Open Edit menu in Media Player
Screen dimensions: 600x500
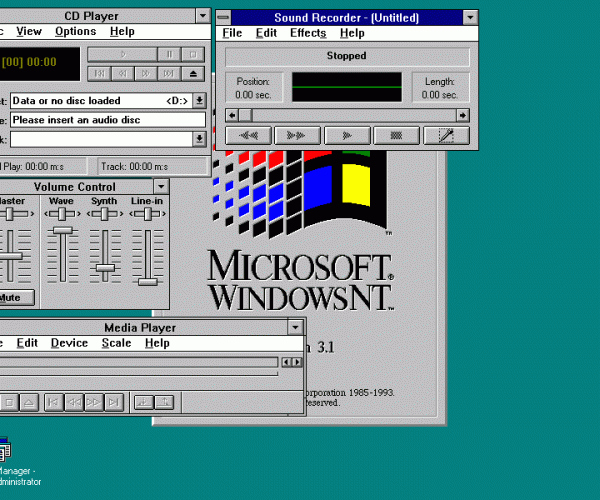27,343
